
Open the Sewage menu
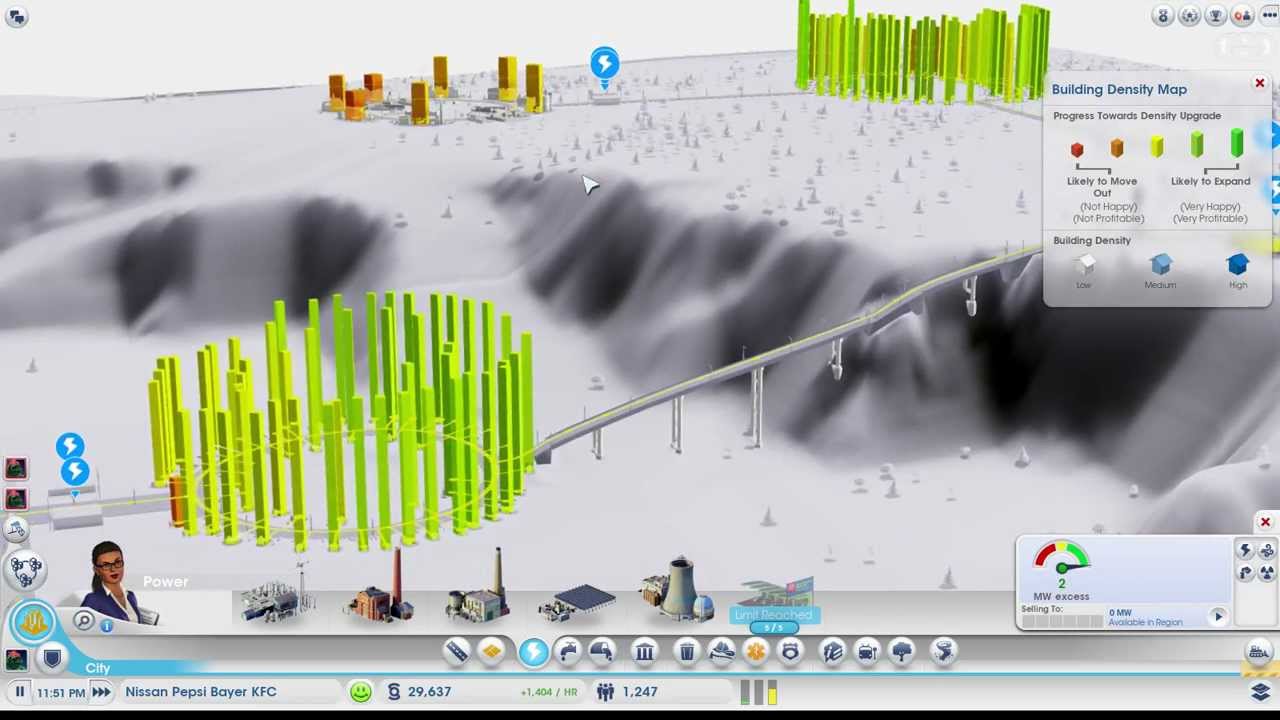(x=602, y=652)
